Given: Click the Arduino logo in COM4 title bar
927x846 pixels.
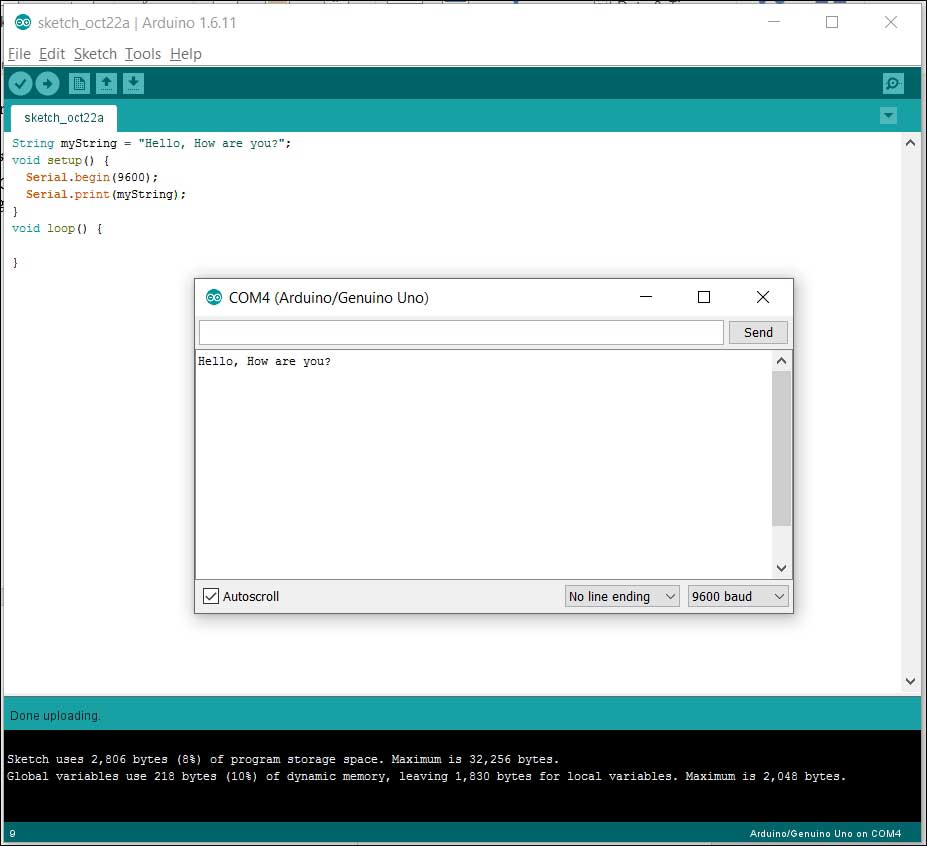Looking at the screenshot, I should click(213, 297).
